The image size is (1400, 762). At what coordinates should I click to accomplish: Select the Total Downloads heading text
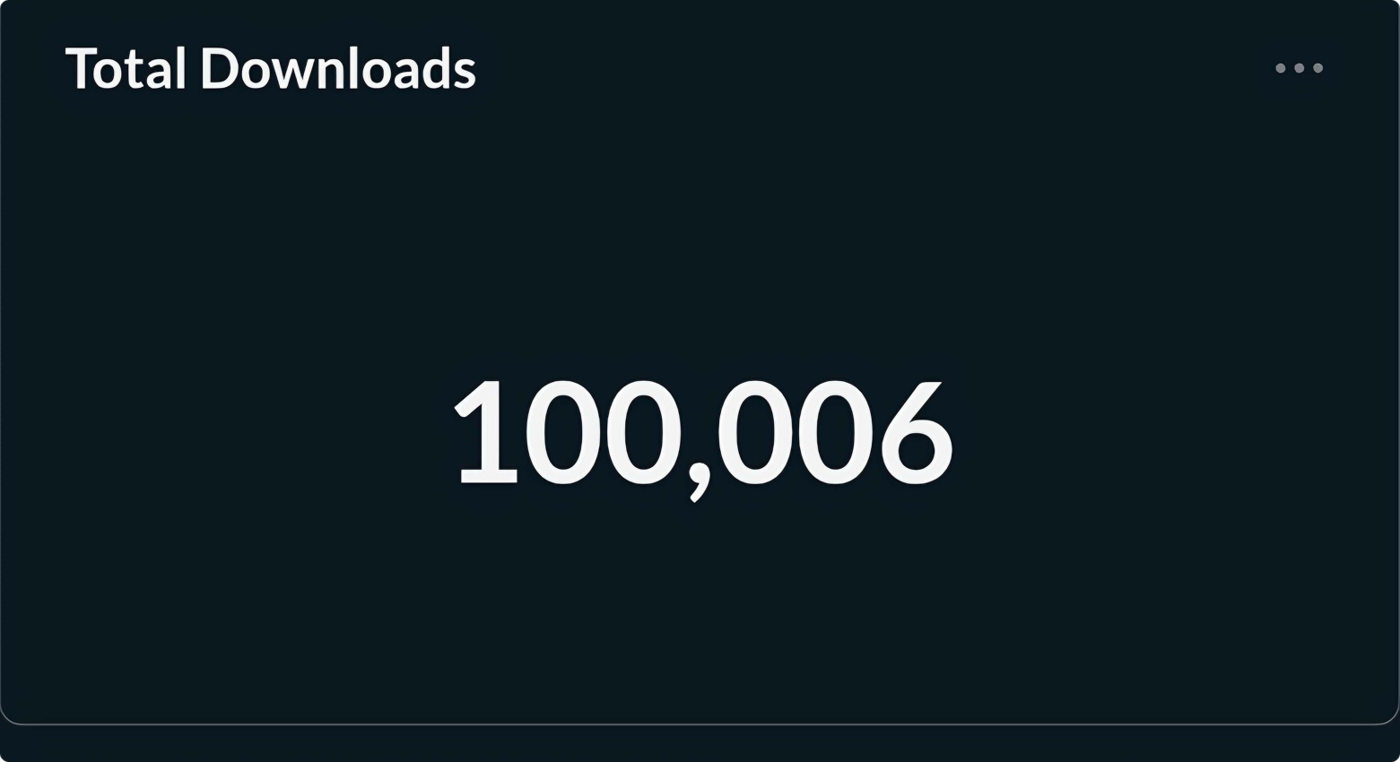(x=272, y=68)
